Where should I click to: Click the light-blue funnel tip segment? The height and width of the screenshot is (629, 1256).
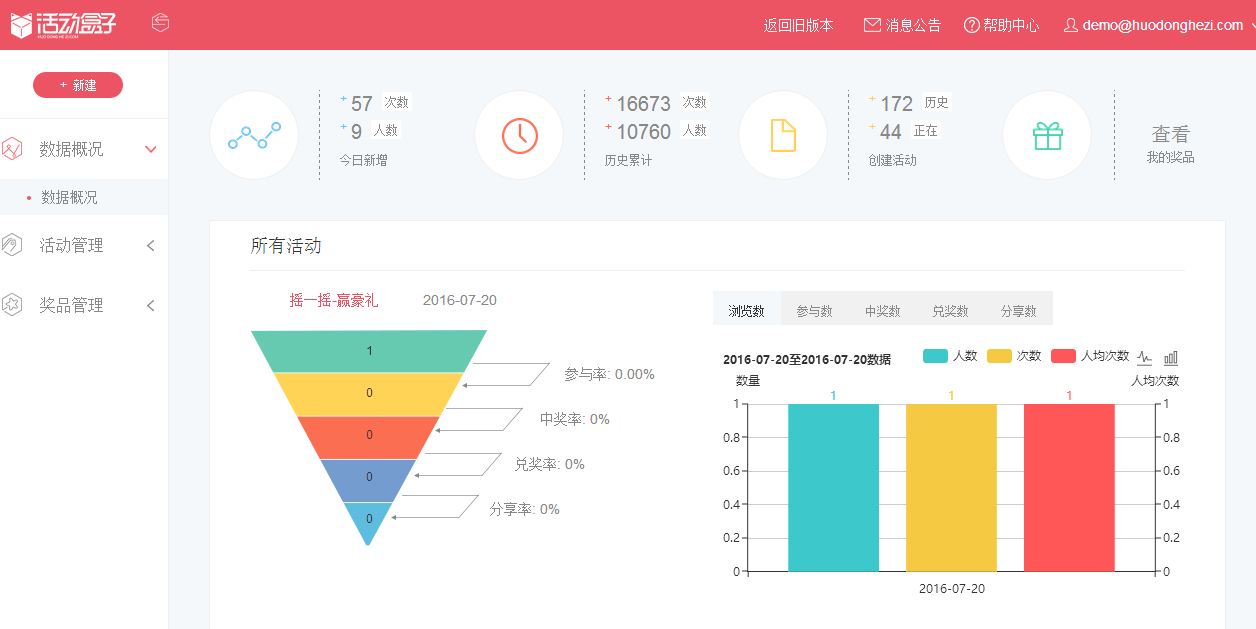pos(369,520)
